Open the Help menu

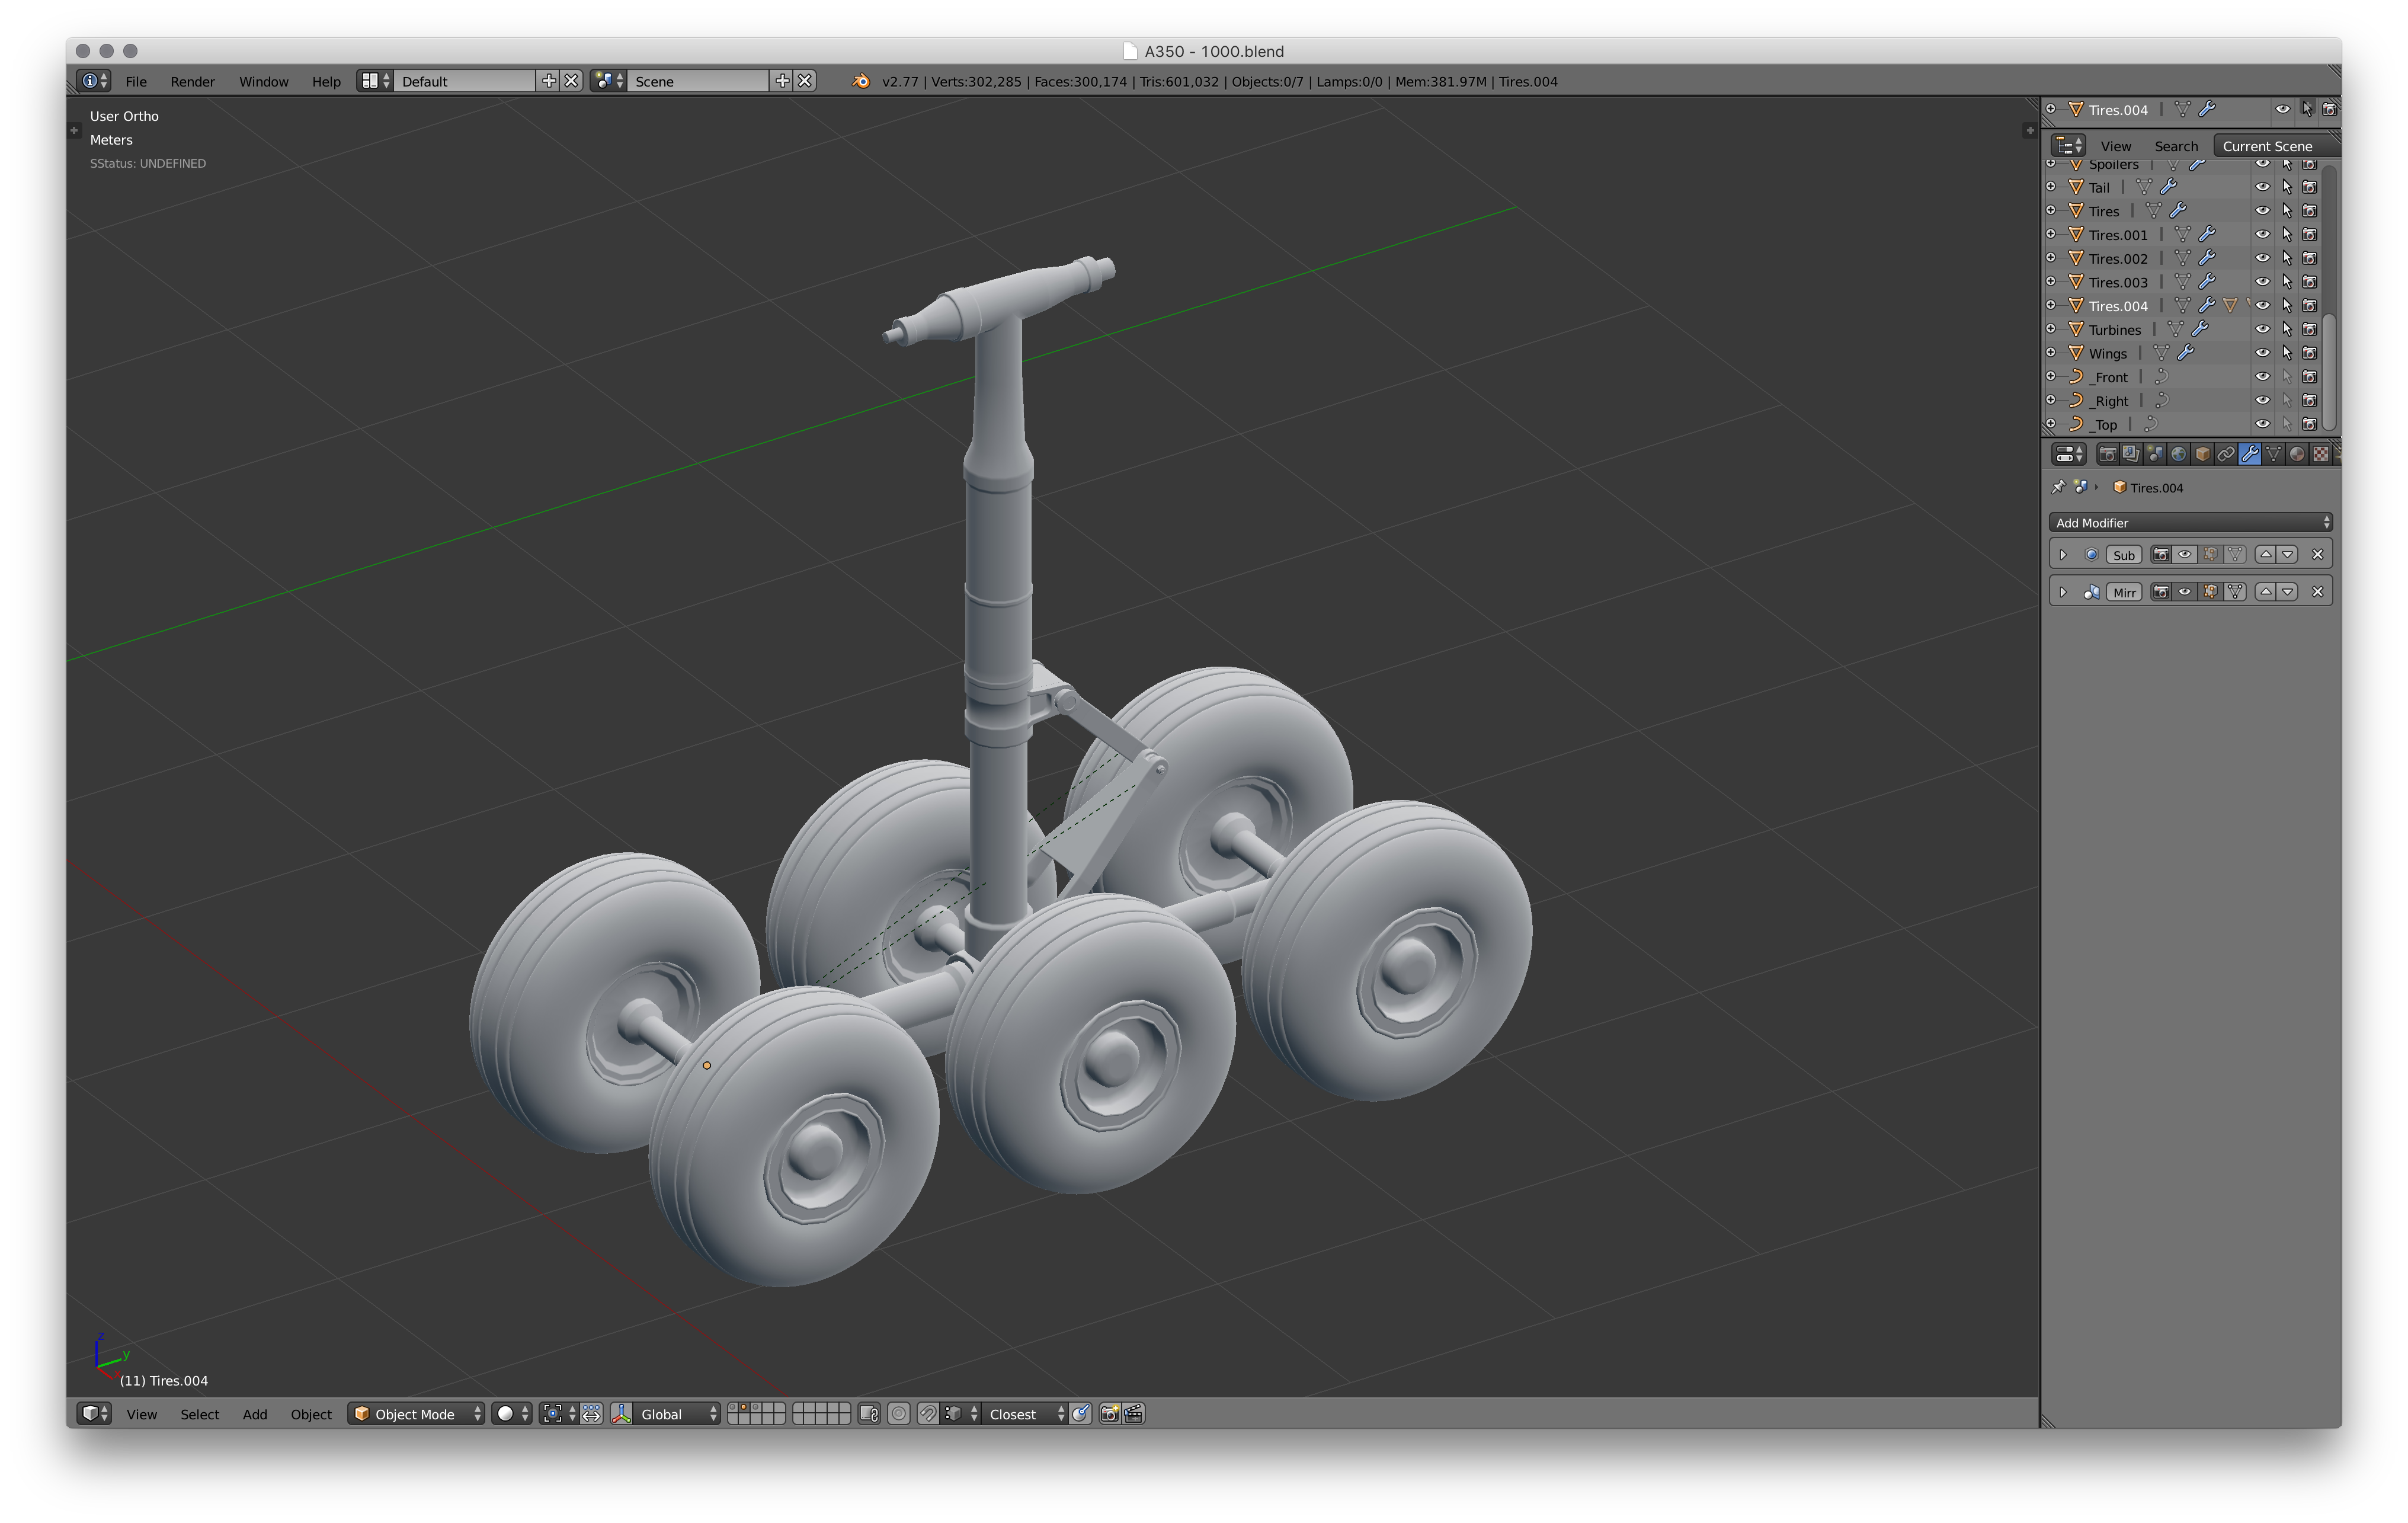(326, 81)
